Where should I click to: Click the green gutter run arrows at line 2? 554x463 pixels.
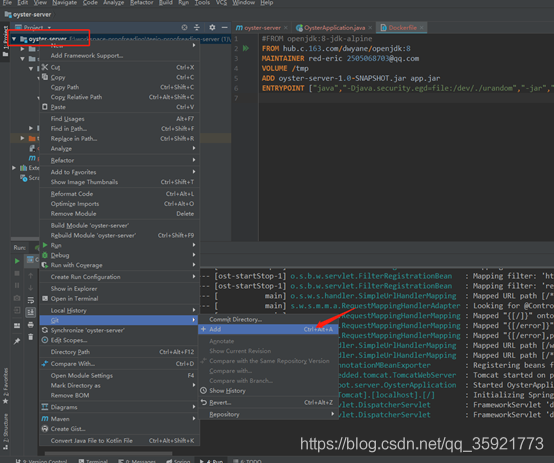tap(246, 48)
